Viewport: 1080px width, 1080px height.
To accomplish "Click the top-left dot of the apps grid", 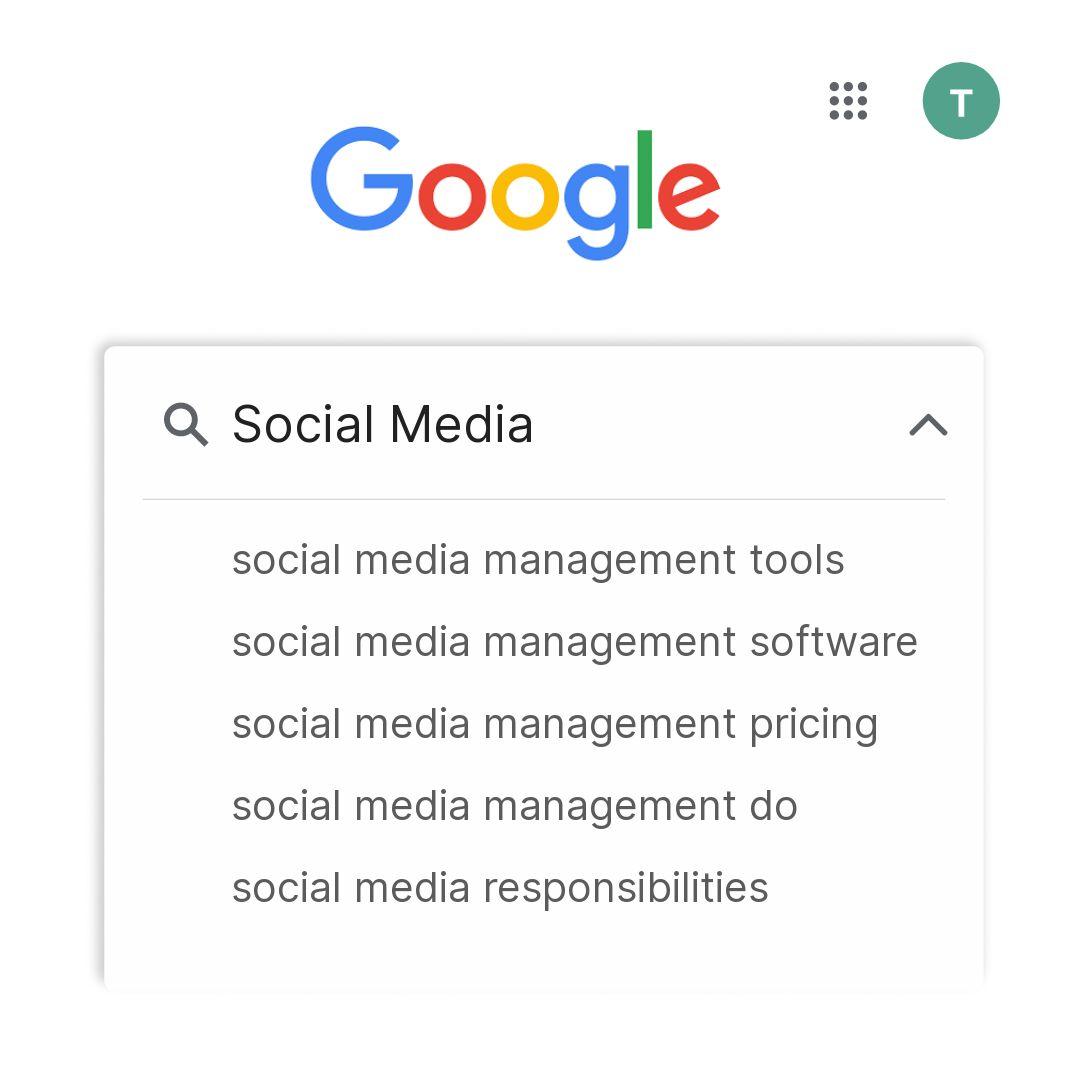I will pos(832,86).
